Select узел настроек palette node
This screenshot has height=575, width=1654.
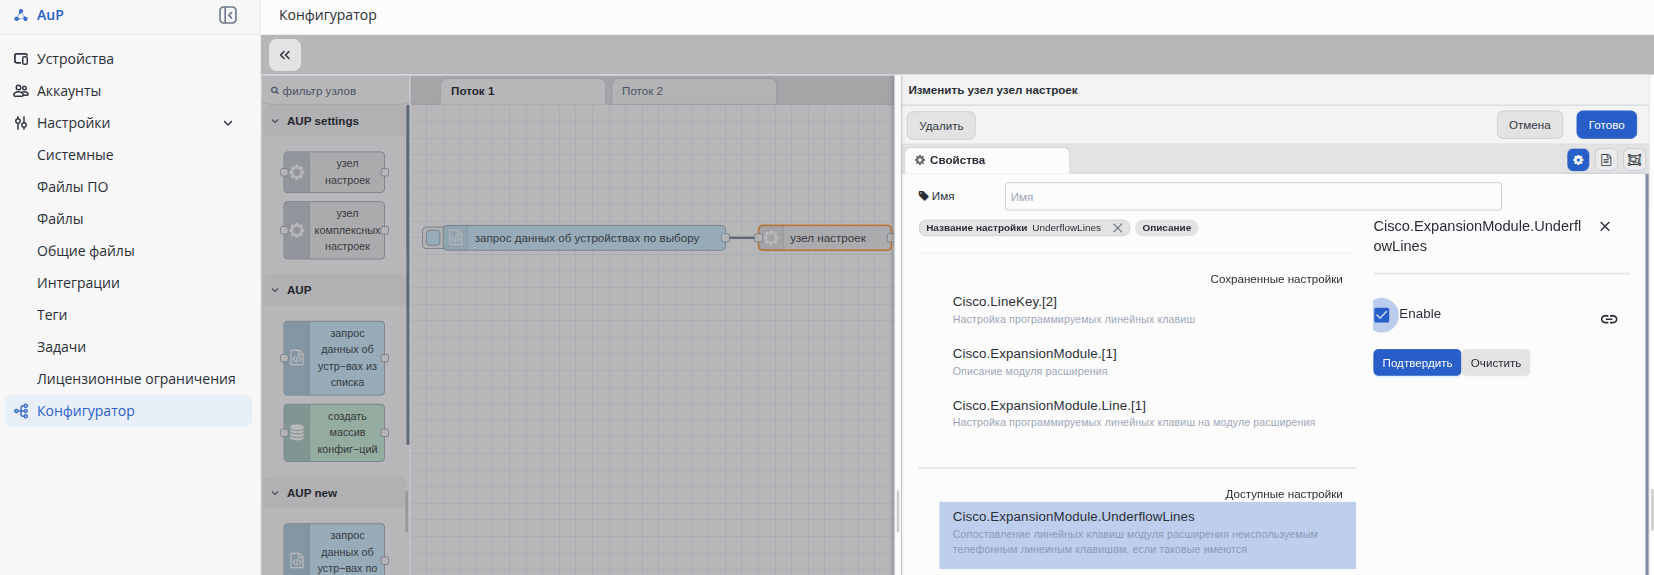(x=334, y=172)
